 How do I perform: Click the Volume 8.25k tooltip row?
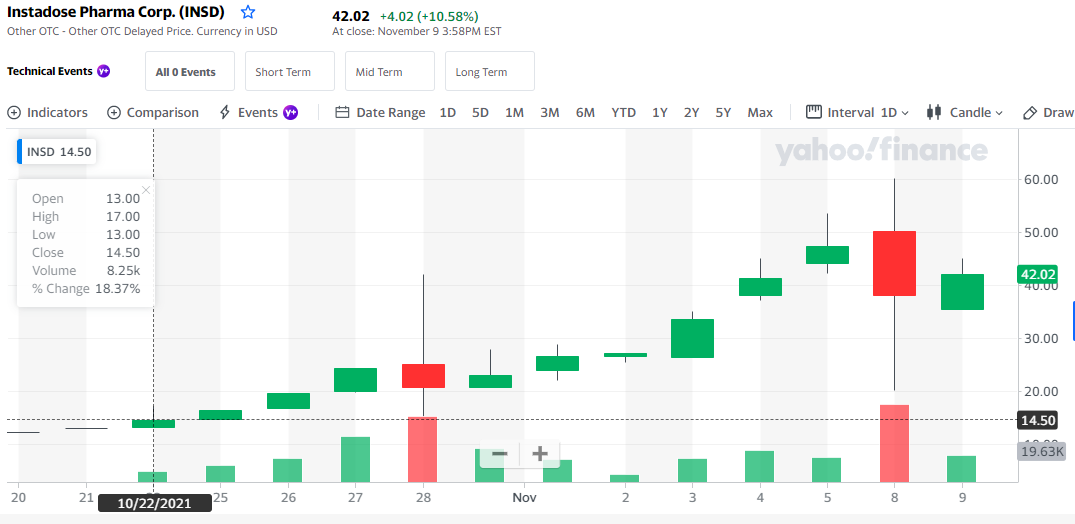86,270
